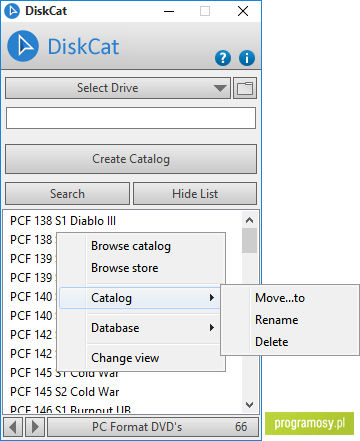Viewport: 360px width, 441px height.
Task: Click the catalog name input field
Action: tap(131, 118)
